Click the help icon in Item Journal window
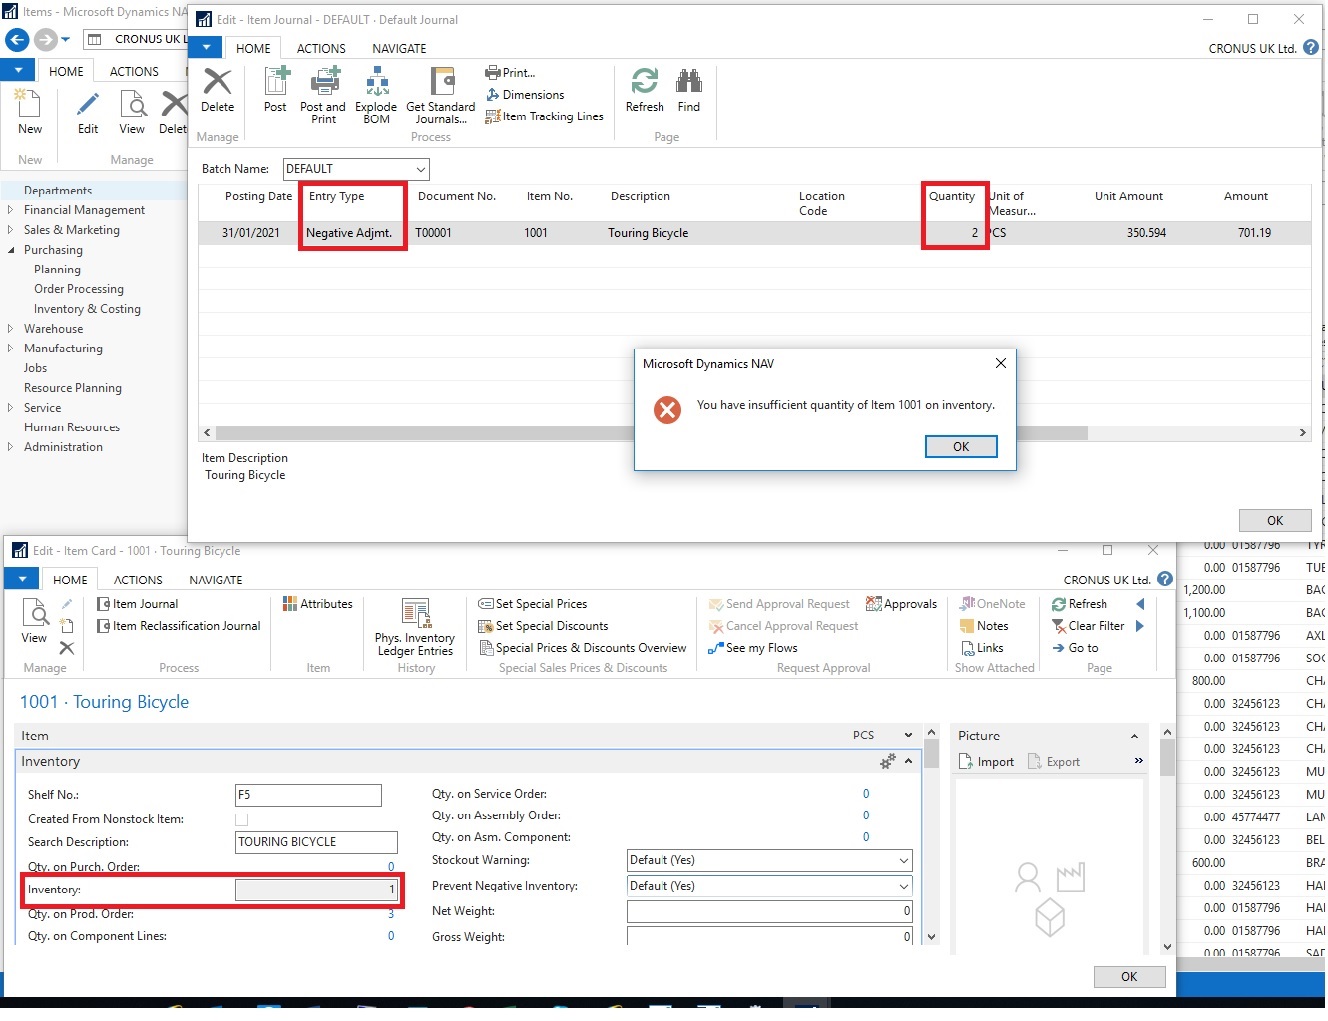This screenshot has width=1328, height=1021. (1311, 48)
